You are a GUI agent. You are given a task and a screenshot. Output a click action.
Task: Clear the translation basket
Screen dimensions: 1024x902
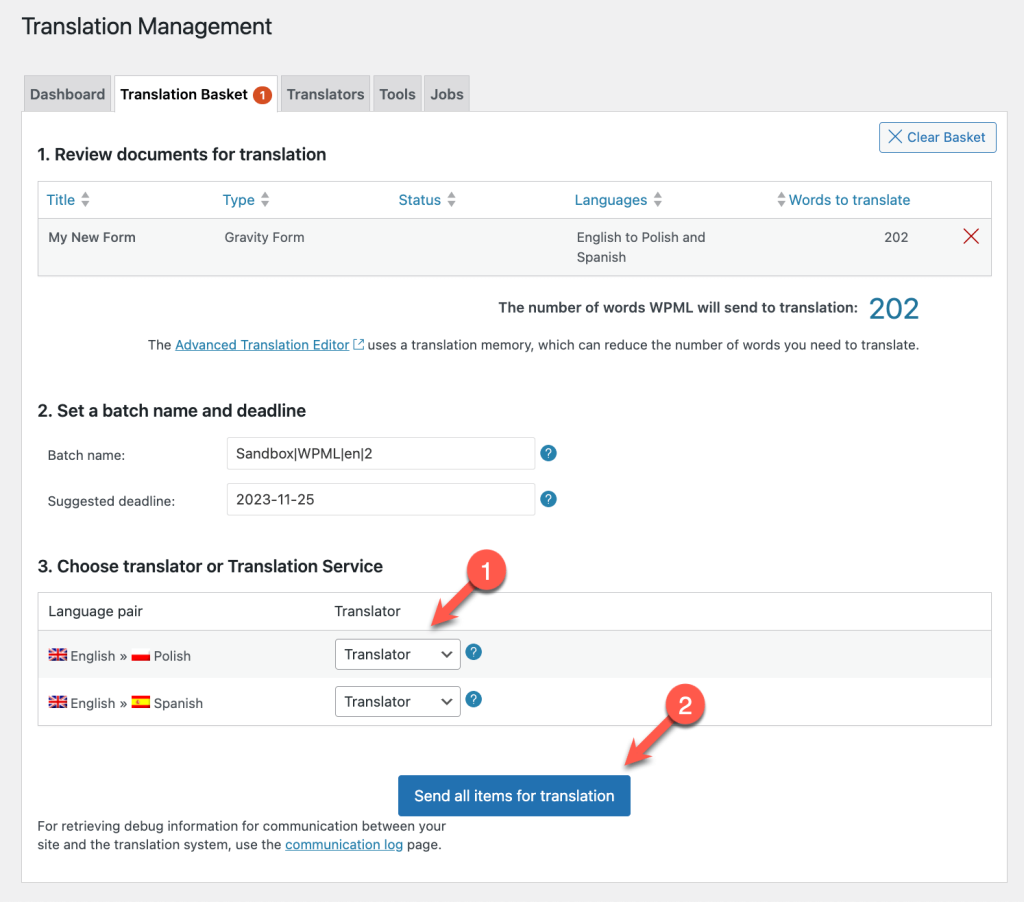[937, 137]
